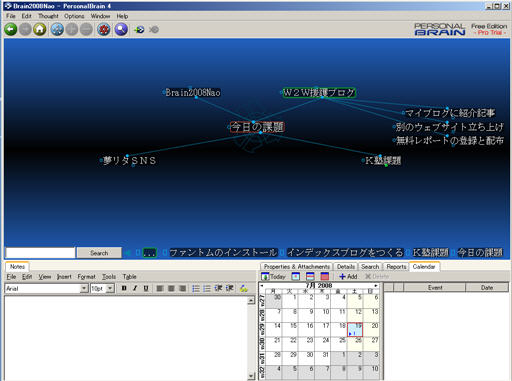The image size is (512, 381).
Task: Open the Notes Insert menu
Action: (x=64, y=277)
